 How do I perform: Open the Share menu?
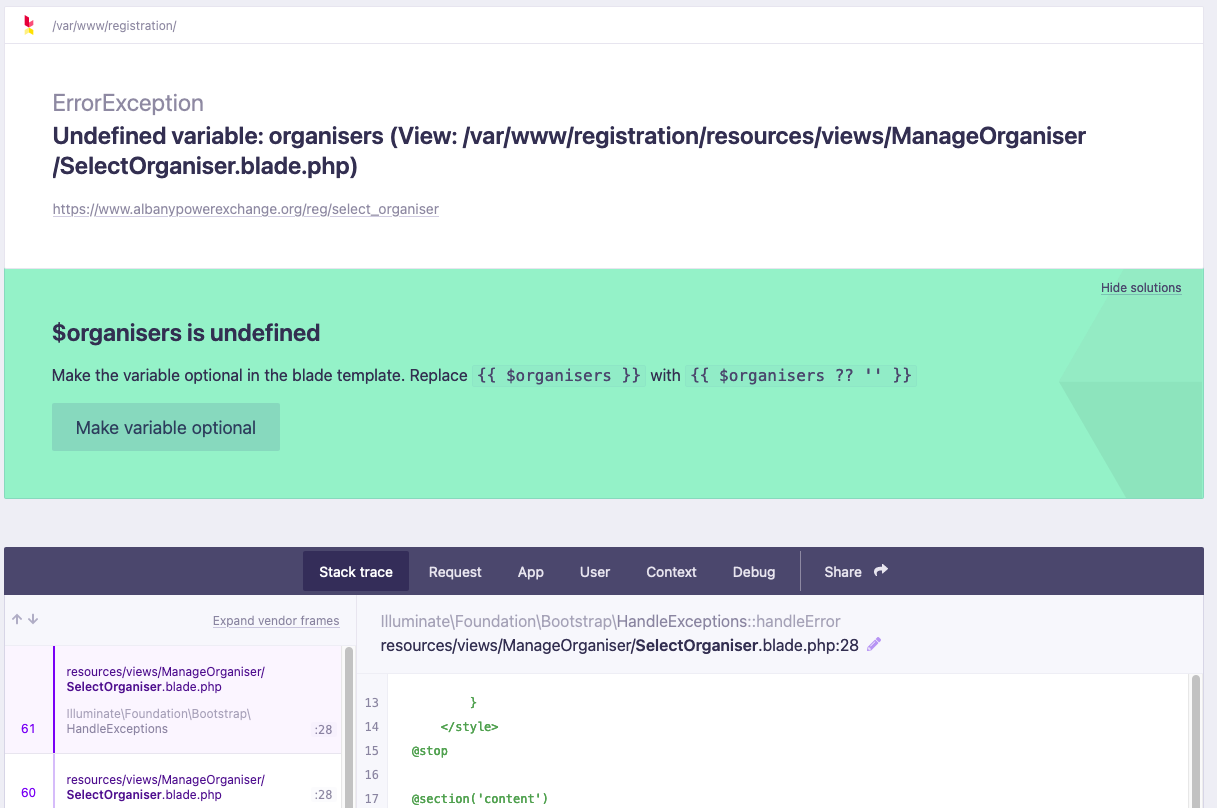(843, 571)
